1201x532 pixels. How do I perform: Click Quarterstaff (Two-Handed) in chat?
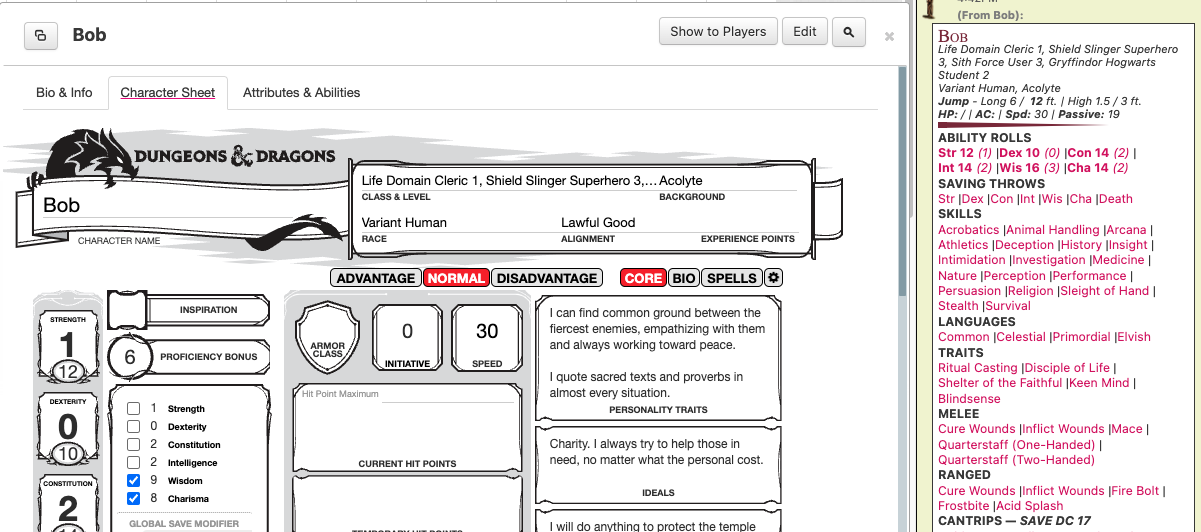pyautogui.click(x=1016, y=460)
